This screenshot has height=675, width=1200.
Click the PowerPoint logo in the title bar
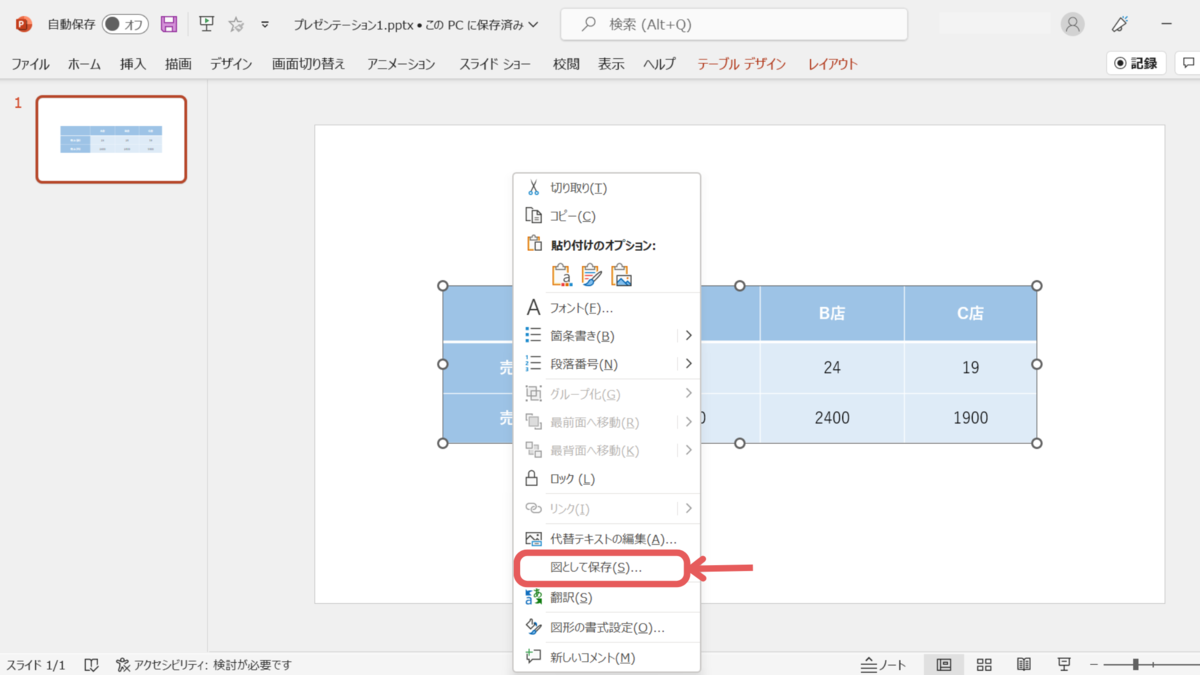24,24
